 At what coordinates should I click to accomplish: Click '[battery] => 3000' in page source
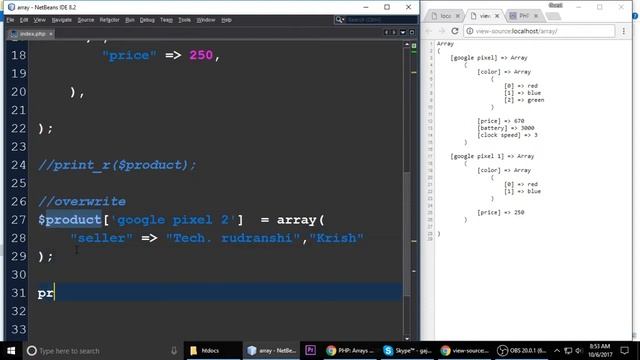505,128
